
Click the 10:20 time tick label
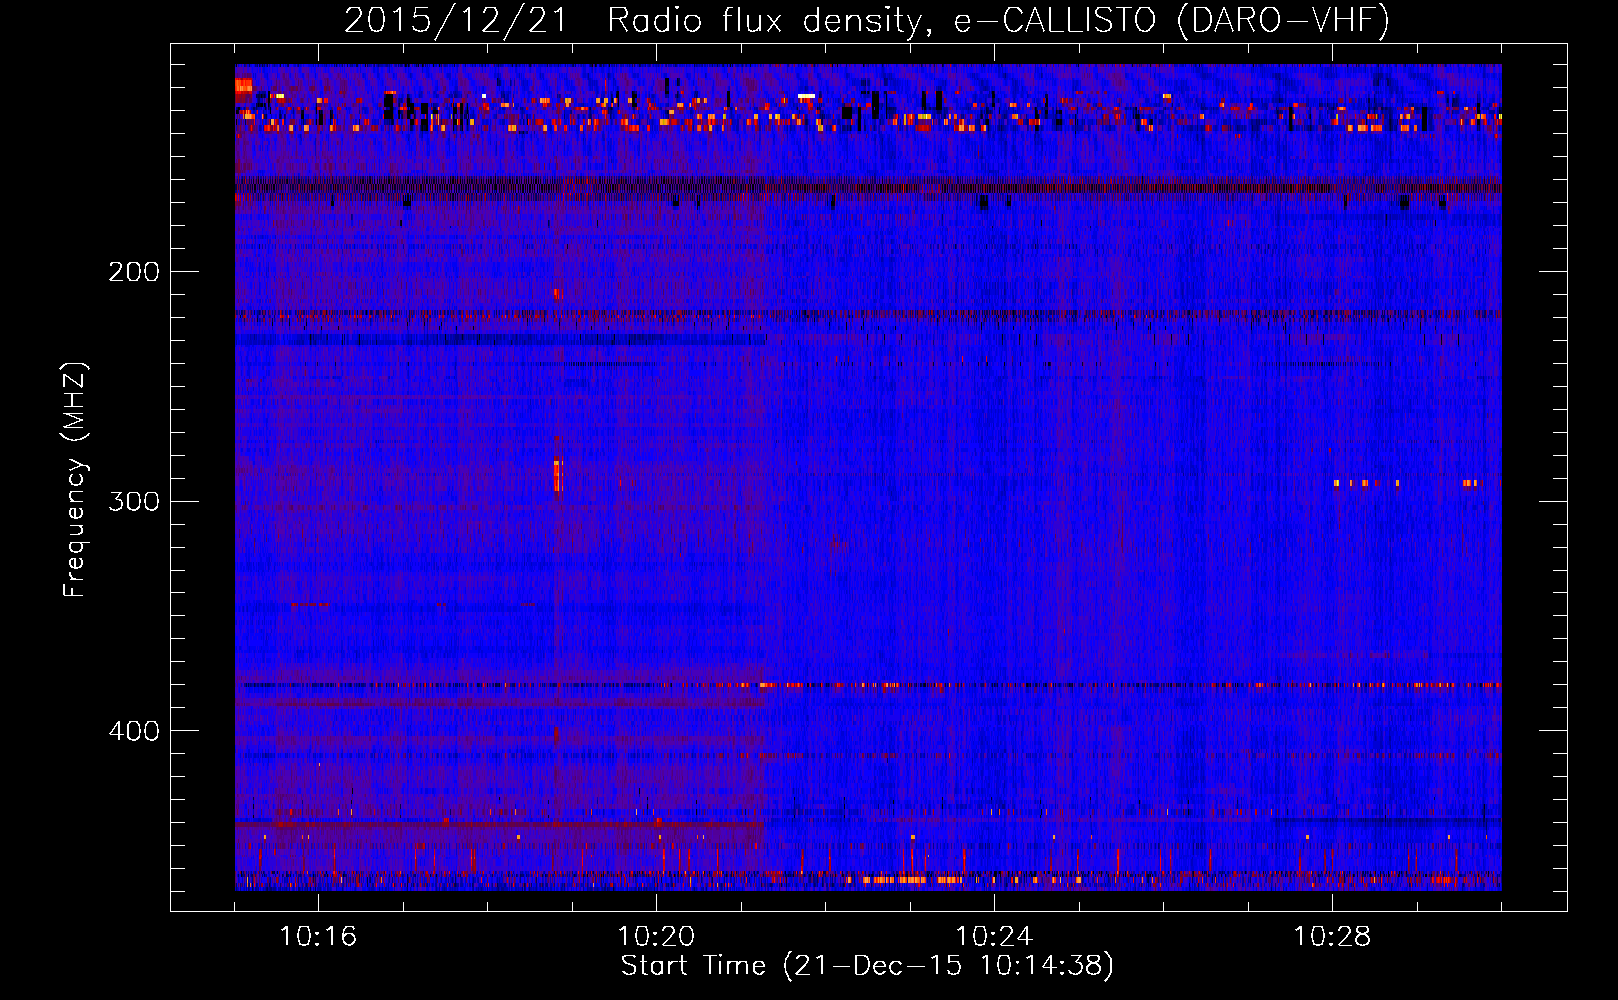click(656, 937)
